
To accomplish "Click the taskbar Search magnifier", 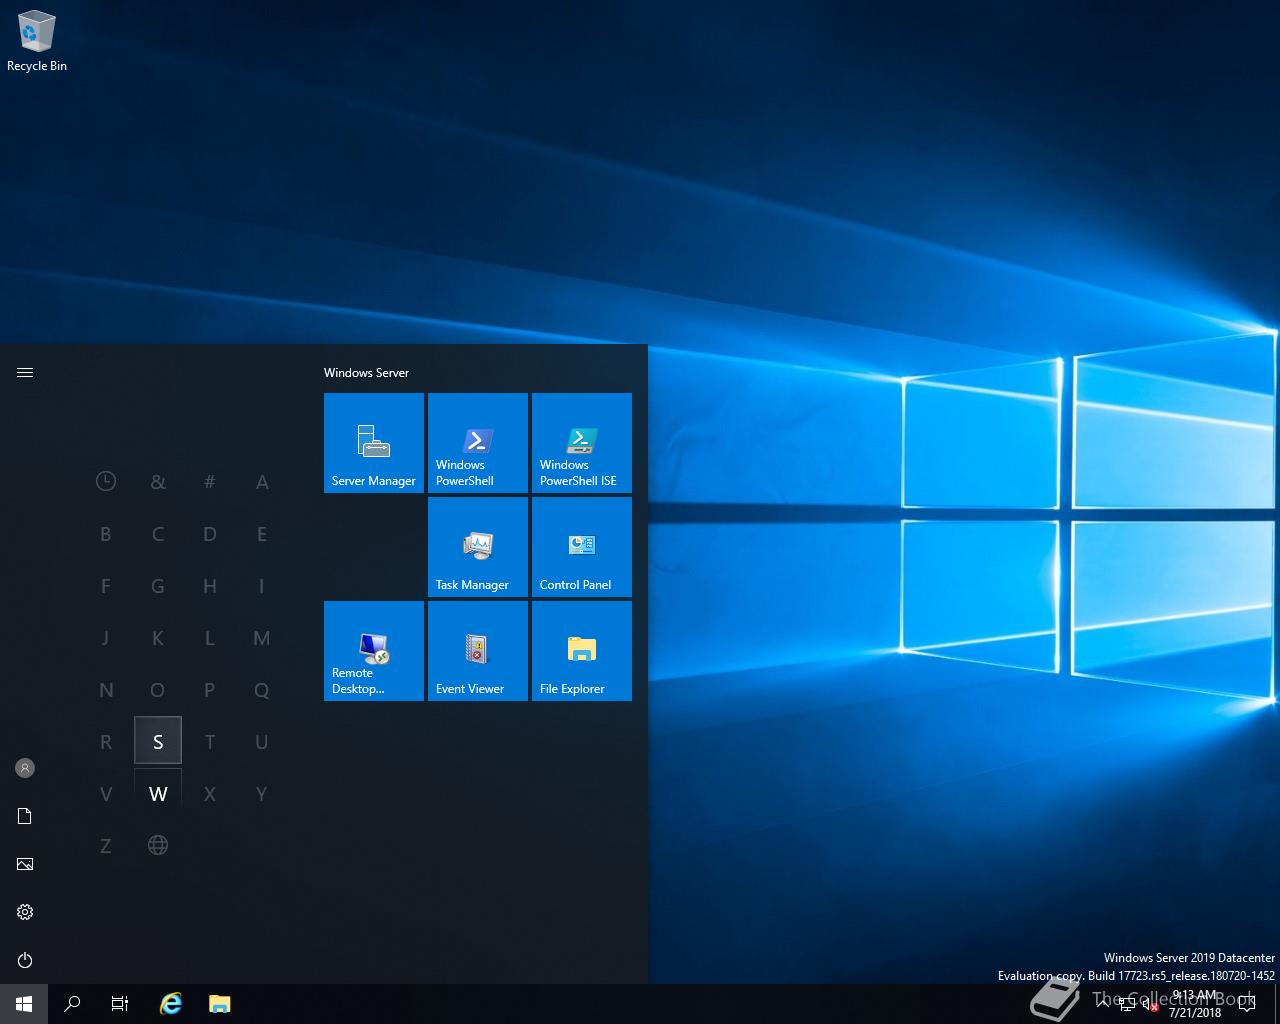I will point(72,1004).
